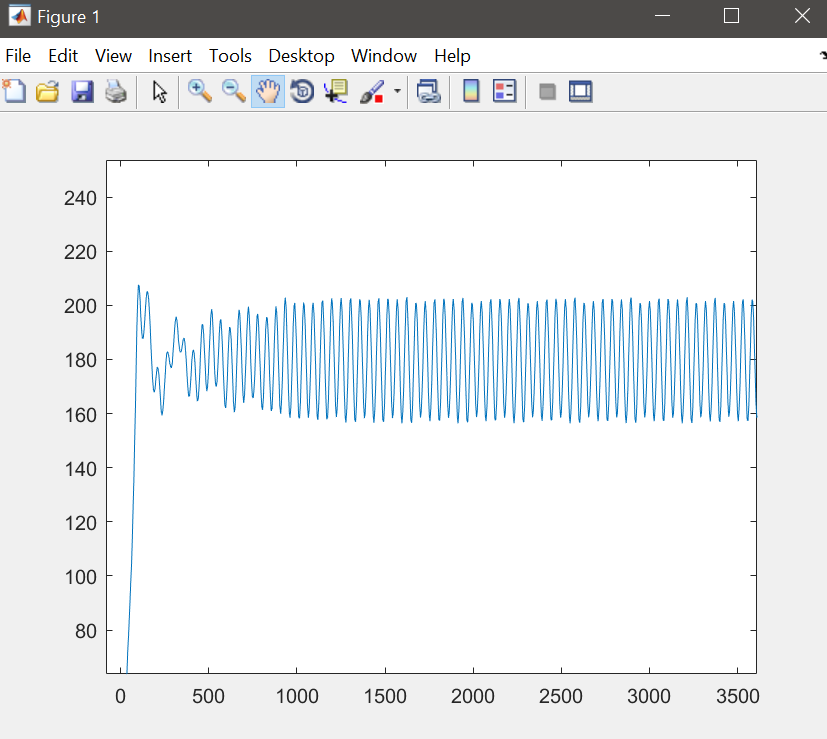The width and height of the screenshot is (827, 739).
Task: Hide plot tools with the gray square icon
Action: tap(547, 92)
